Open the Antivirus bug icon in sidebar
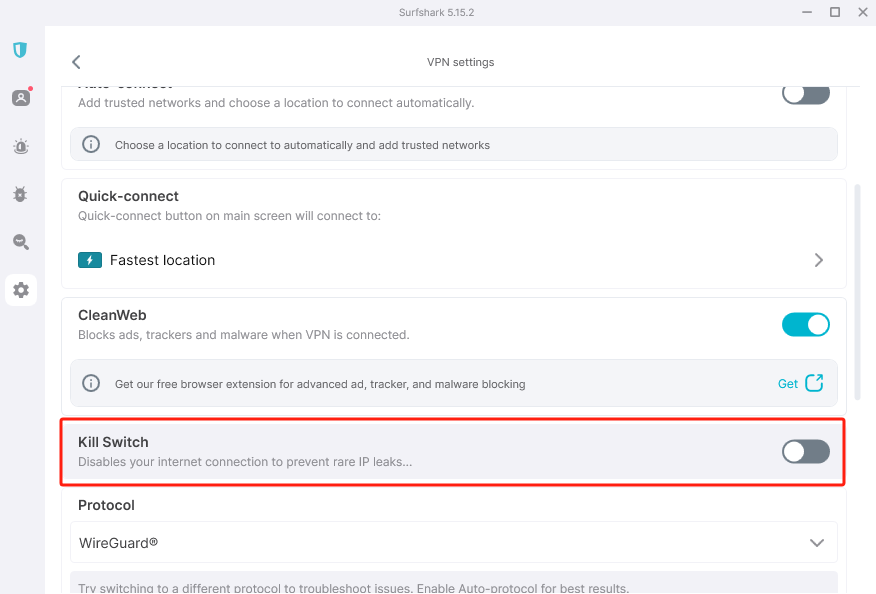Image resolution: width=876 pixels, height=594 pixels. (x=20, y=194)
